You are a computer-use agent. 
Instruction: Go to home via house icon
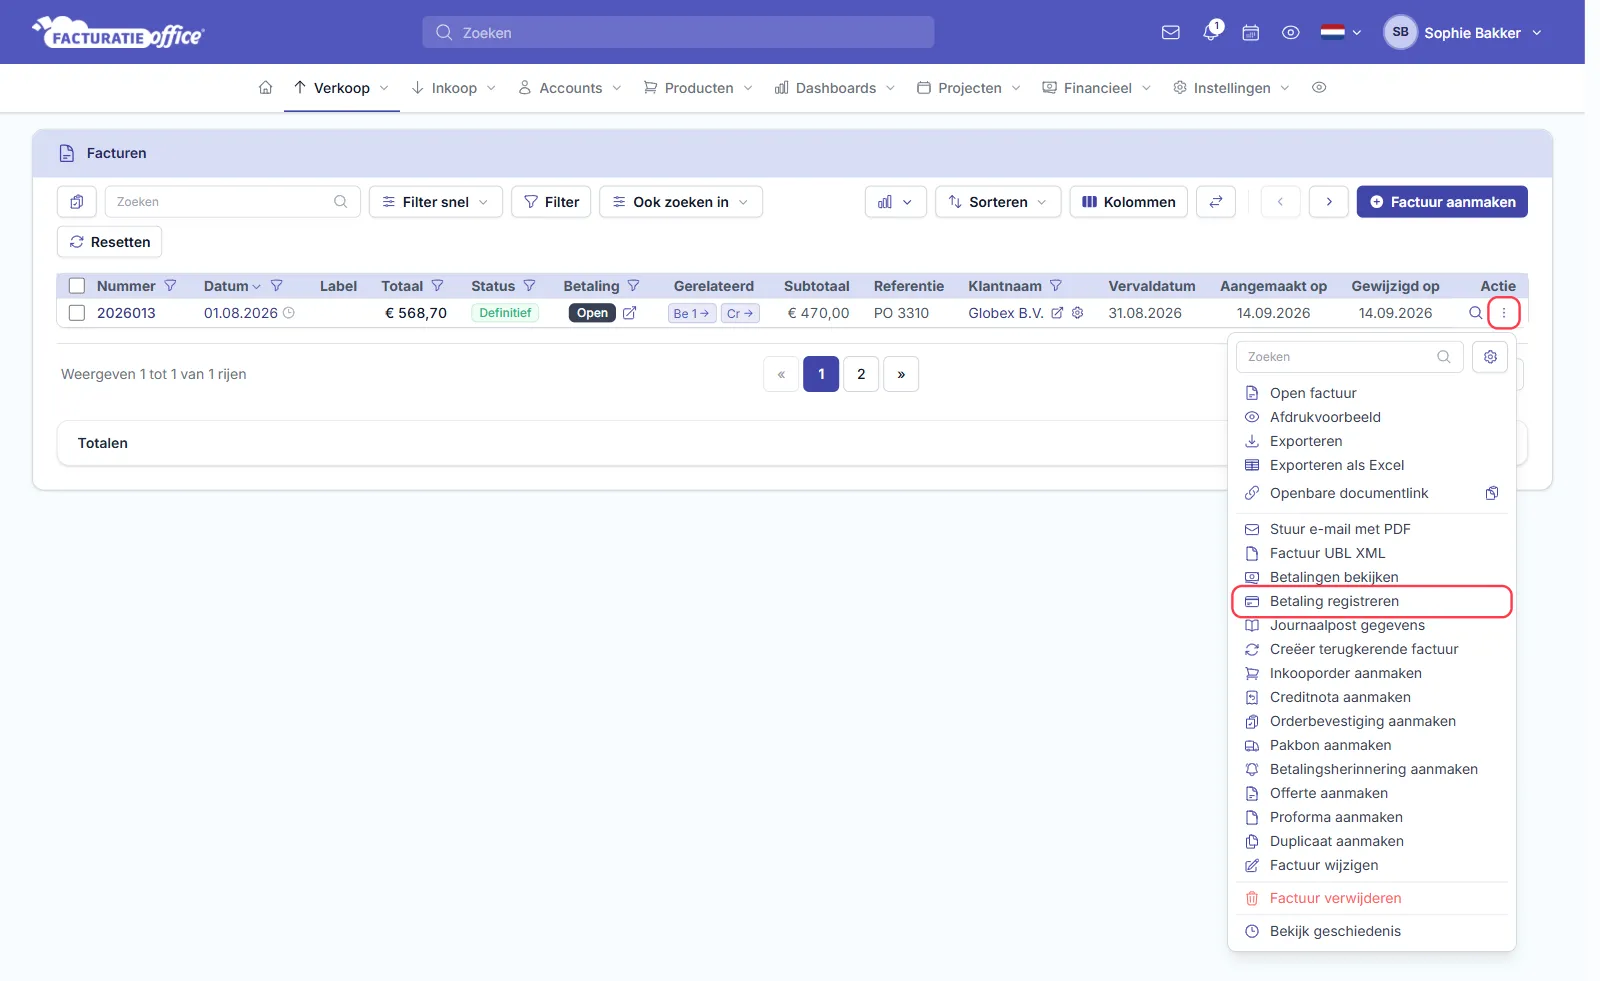click(x=265, y=88)
